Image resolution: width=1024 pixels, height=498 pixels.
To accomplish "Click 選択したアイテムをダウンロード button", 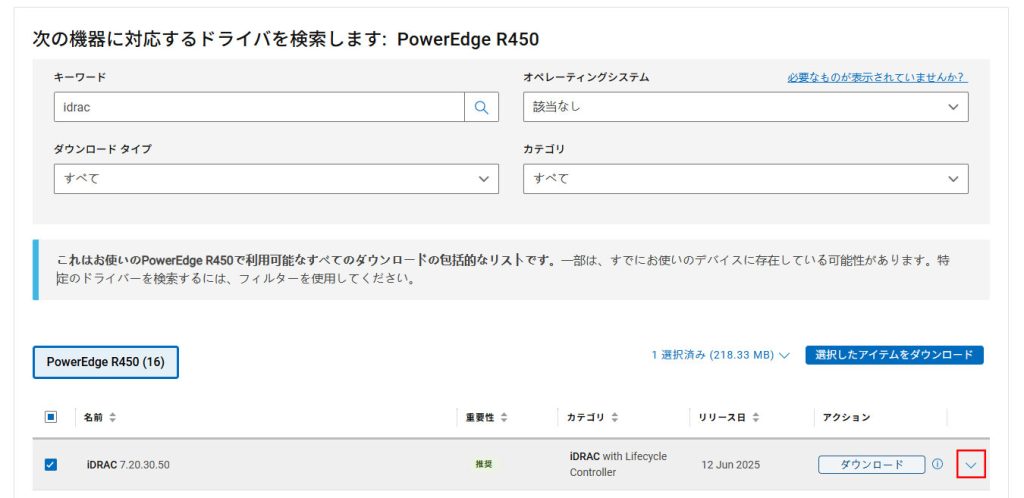I will pyautogui.click(x=894, y=355).
